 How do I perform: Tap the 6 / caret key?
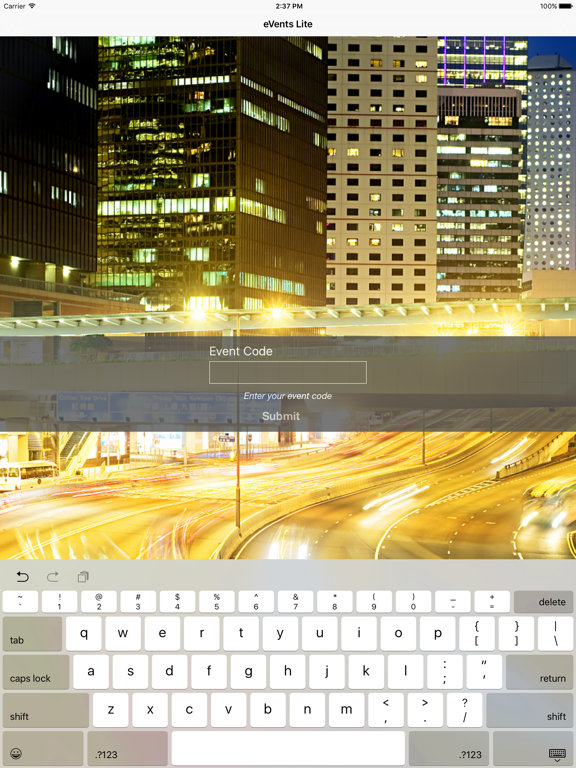coord(256,601)
